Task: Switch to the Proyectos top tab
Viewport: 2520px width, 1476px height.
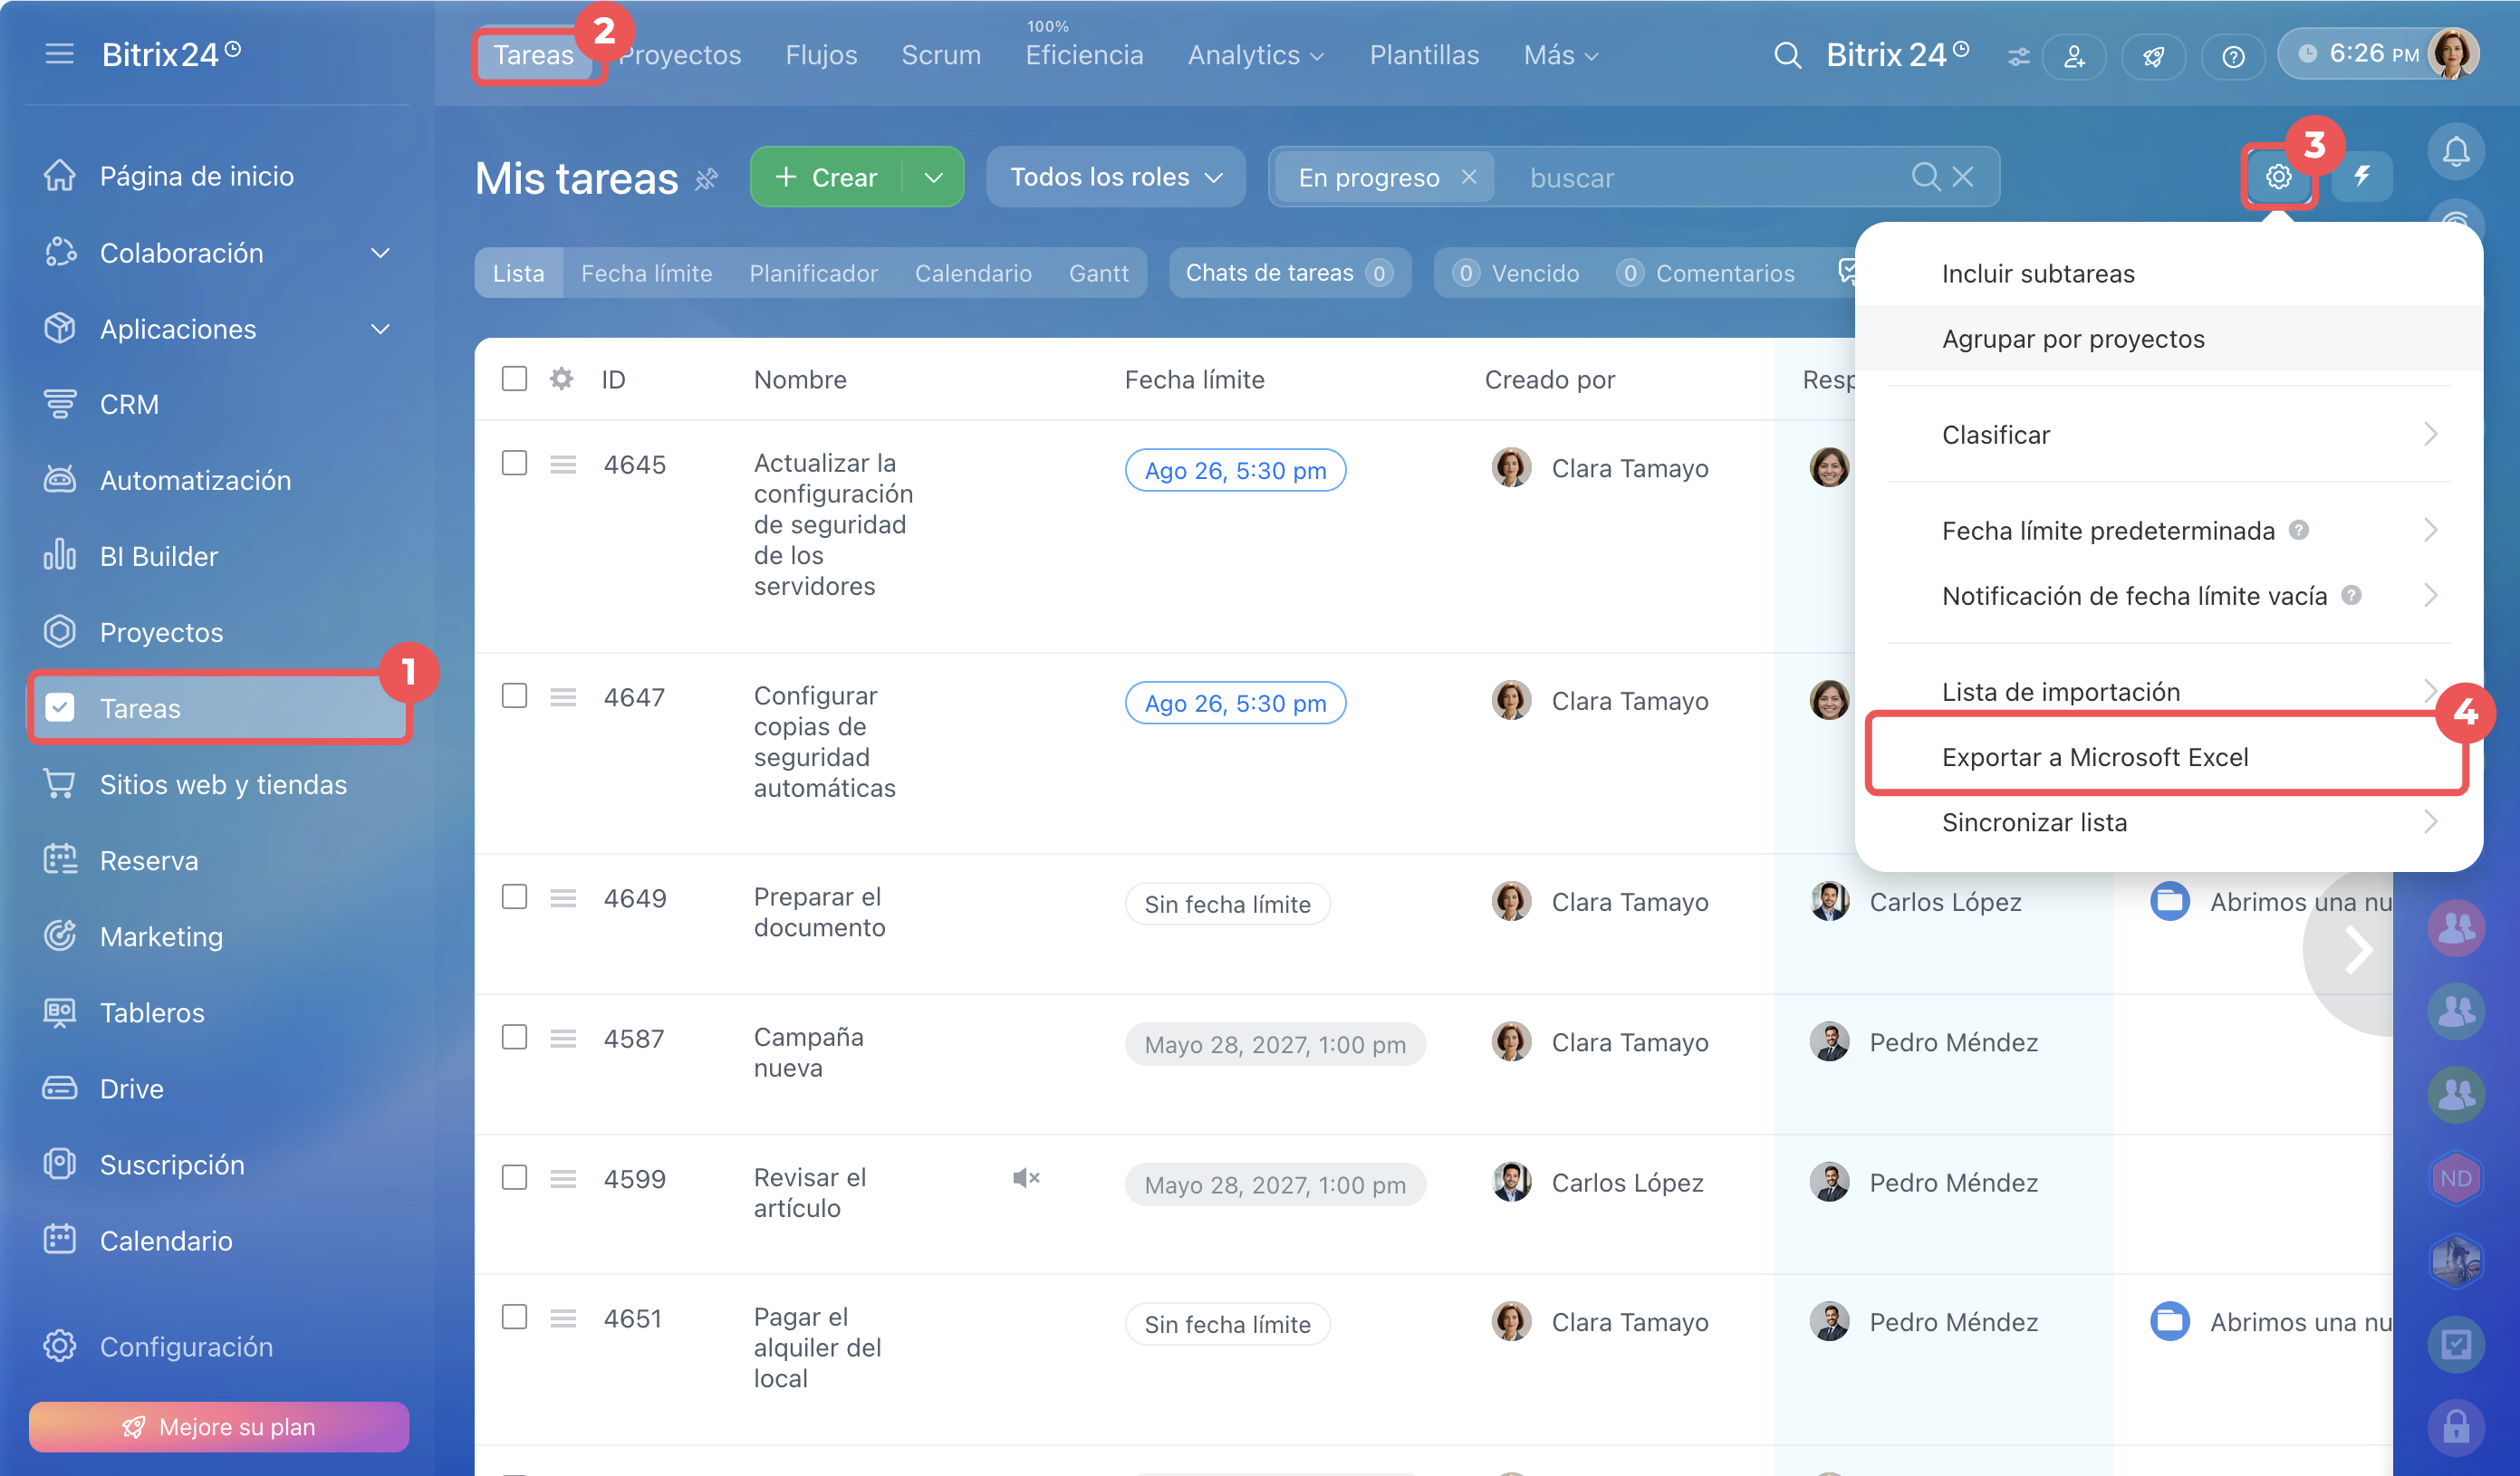Action: [681, 55]
